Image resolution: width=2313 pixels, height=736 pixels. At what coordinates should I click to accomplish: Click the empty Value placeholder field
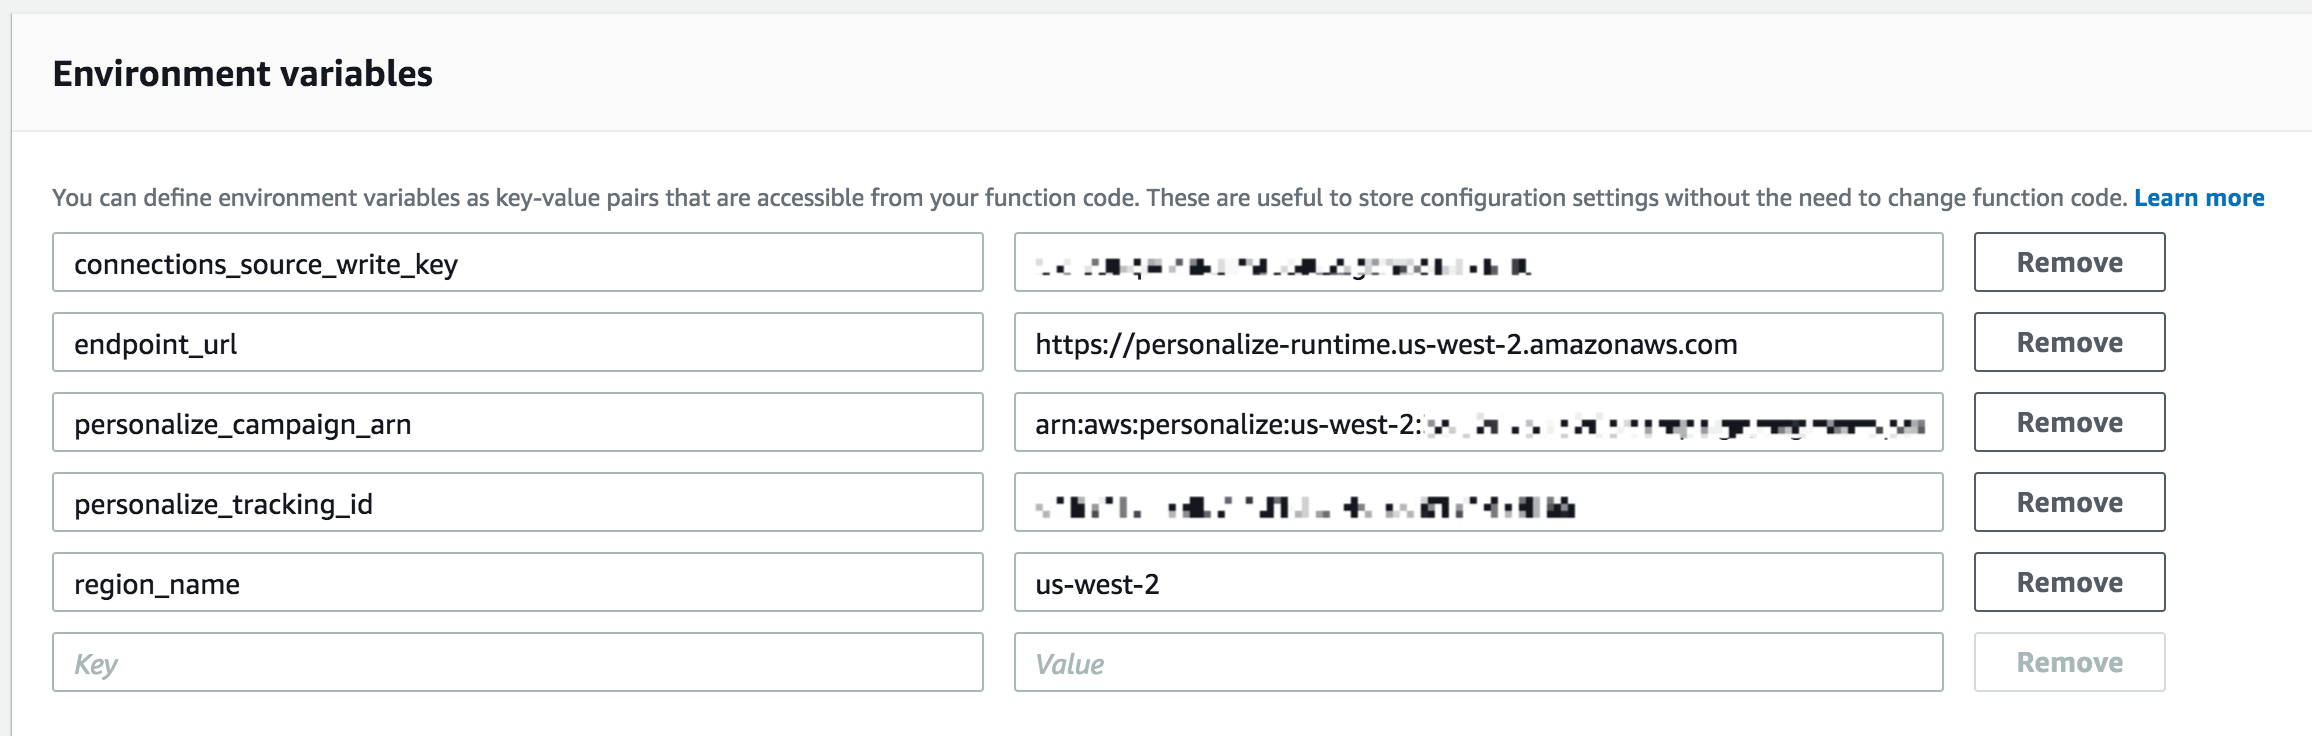tap(1477, 663)
